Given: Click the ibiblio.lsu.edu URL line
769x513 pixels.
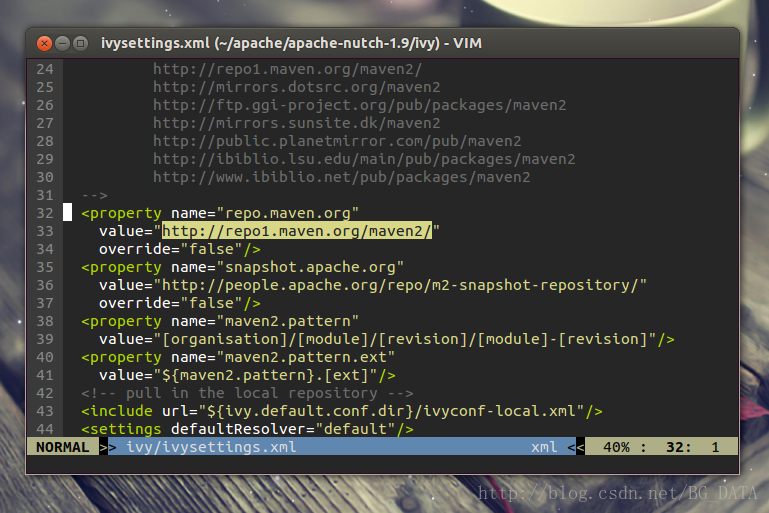Looking at the screenshot, I should pyautogui.click(x=364, y=159).
